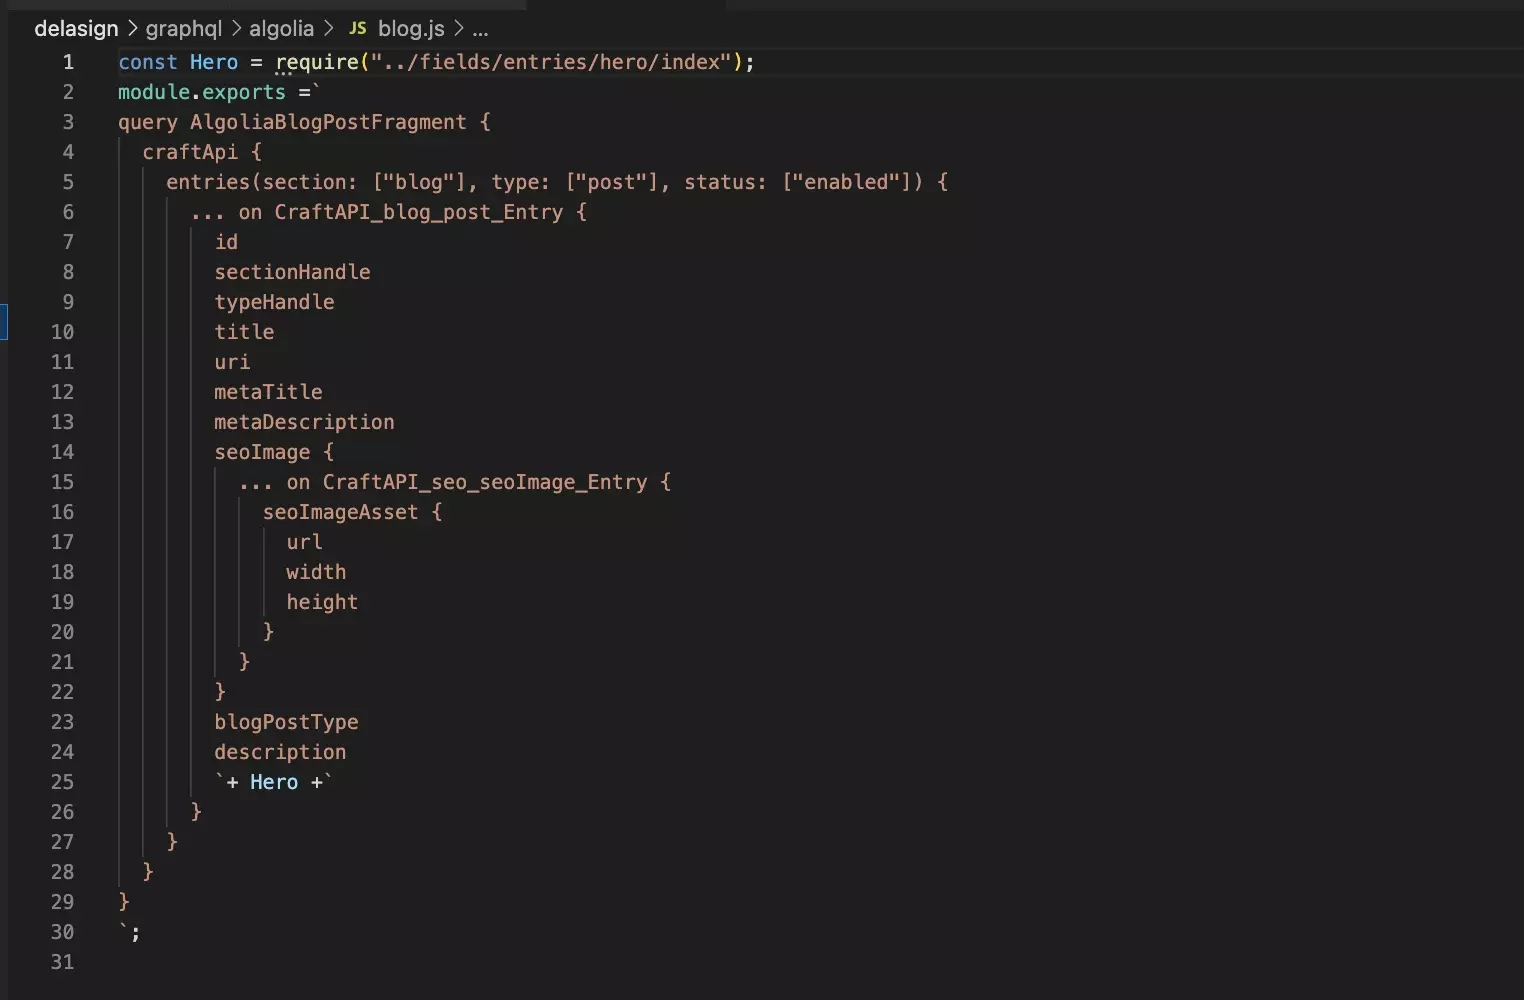Place cursor on the word require
This screenshot has height=1000, width=1524.
click(x=317, y=62)
